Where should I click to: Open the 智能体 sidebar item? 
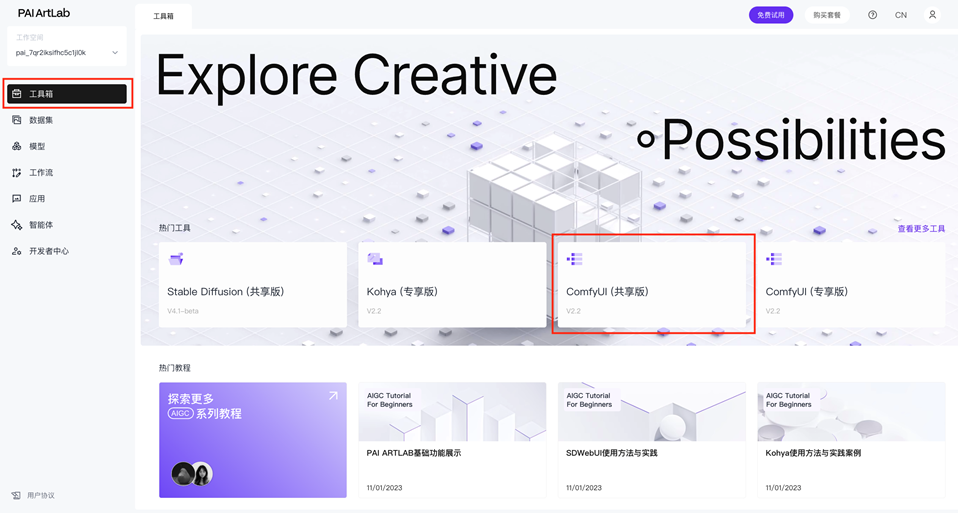tap(67, 225)
